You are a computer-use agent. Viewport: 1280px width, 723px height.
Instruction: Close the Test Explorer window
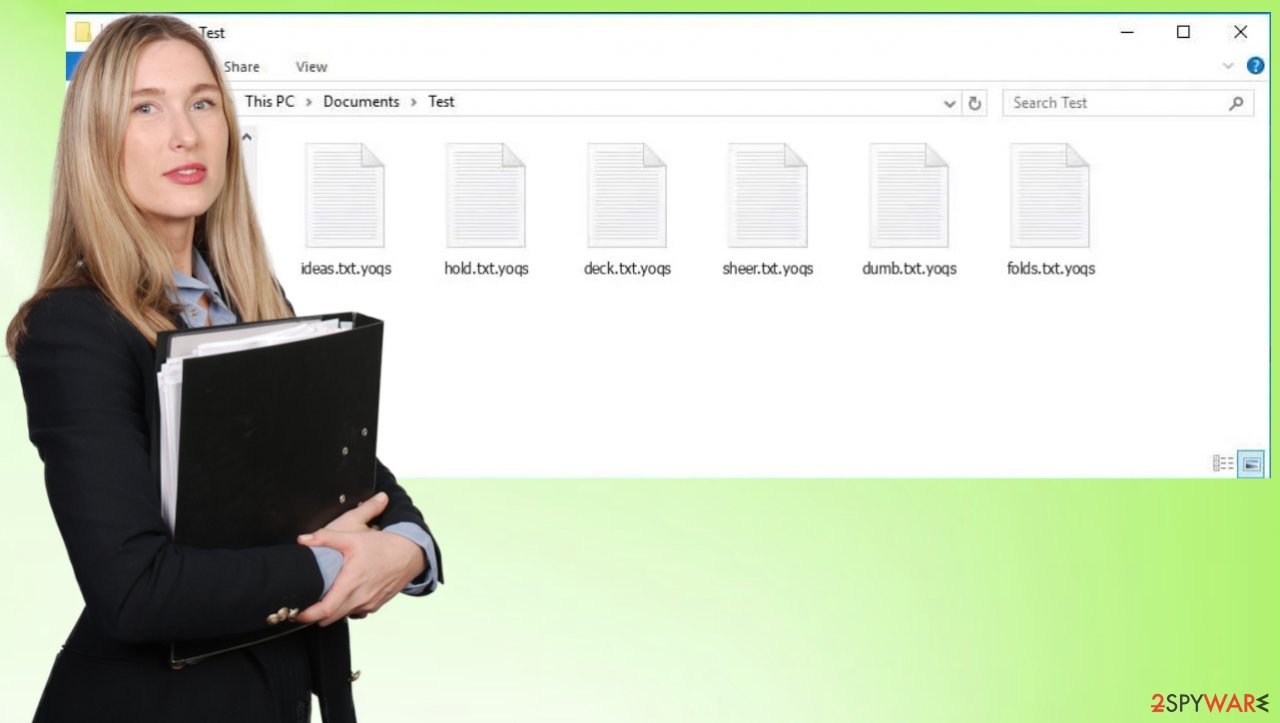1240,32
